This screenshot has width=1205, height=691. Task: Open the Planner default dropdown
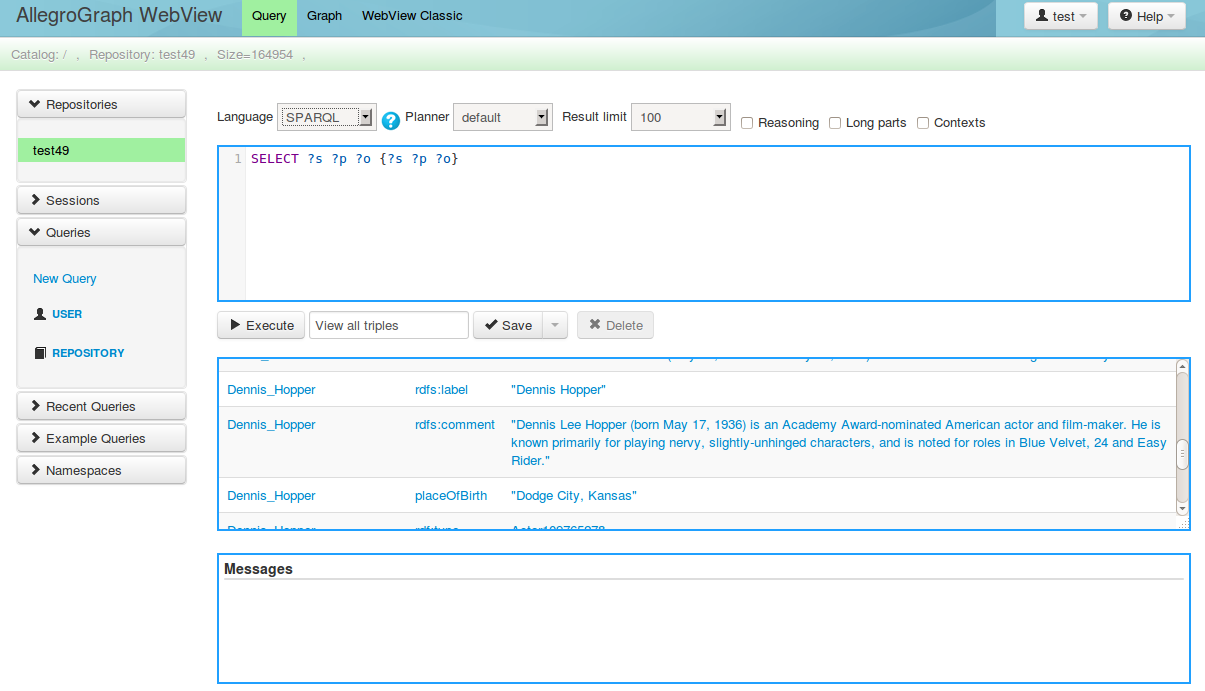[x=502, y=117]
